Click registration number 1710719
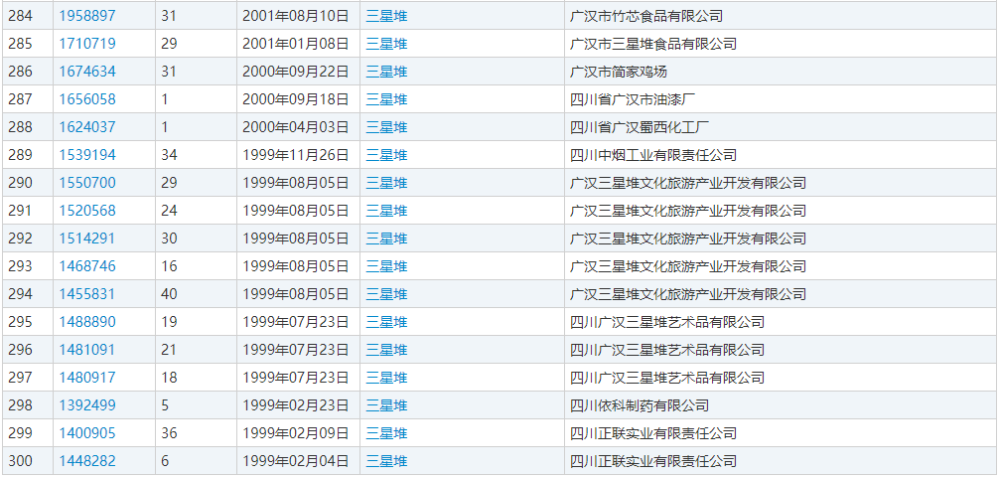This screenshot has width=1000, height=477. (x=87, y=44)
